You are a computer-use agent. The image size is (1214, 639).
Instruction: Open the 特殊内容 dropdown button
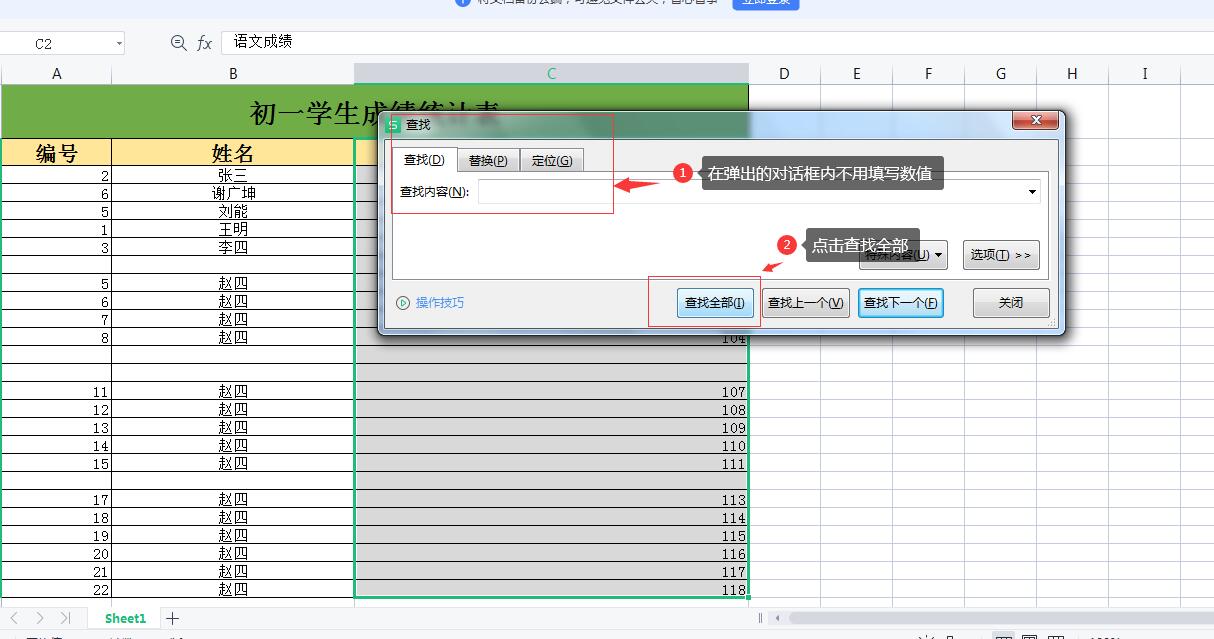click(x=903, y=255)
